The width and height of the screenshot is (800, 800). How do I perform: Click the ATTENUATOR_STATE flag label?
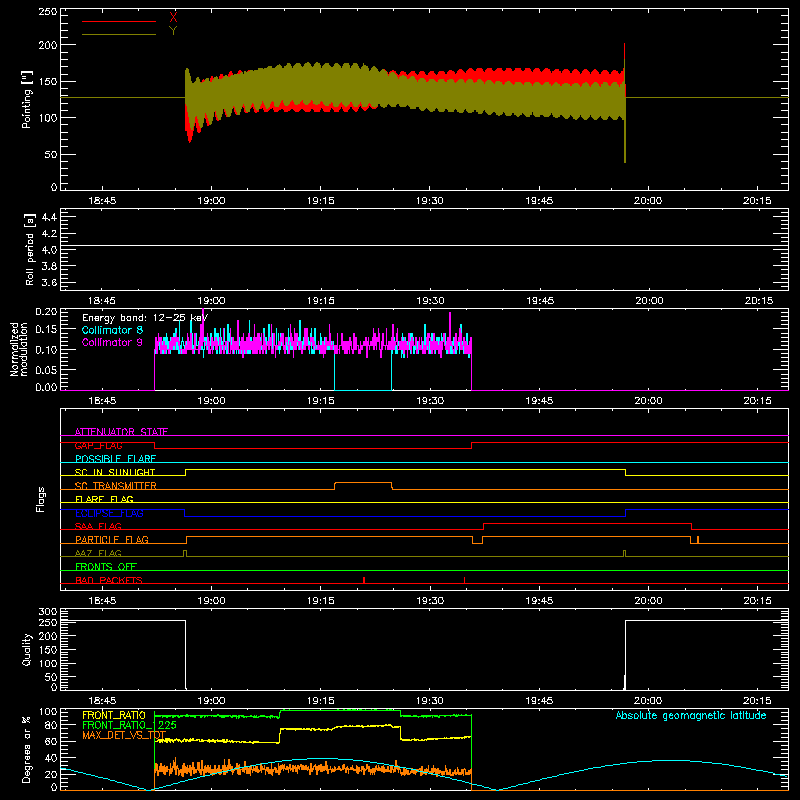[x=121, y=432]
